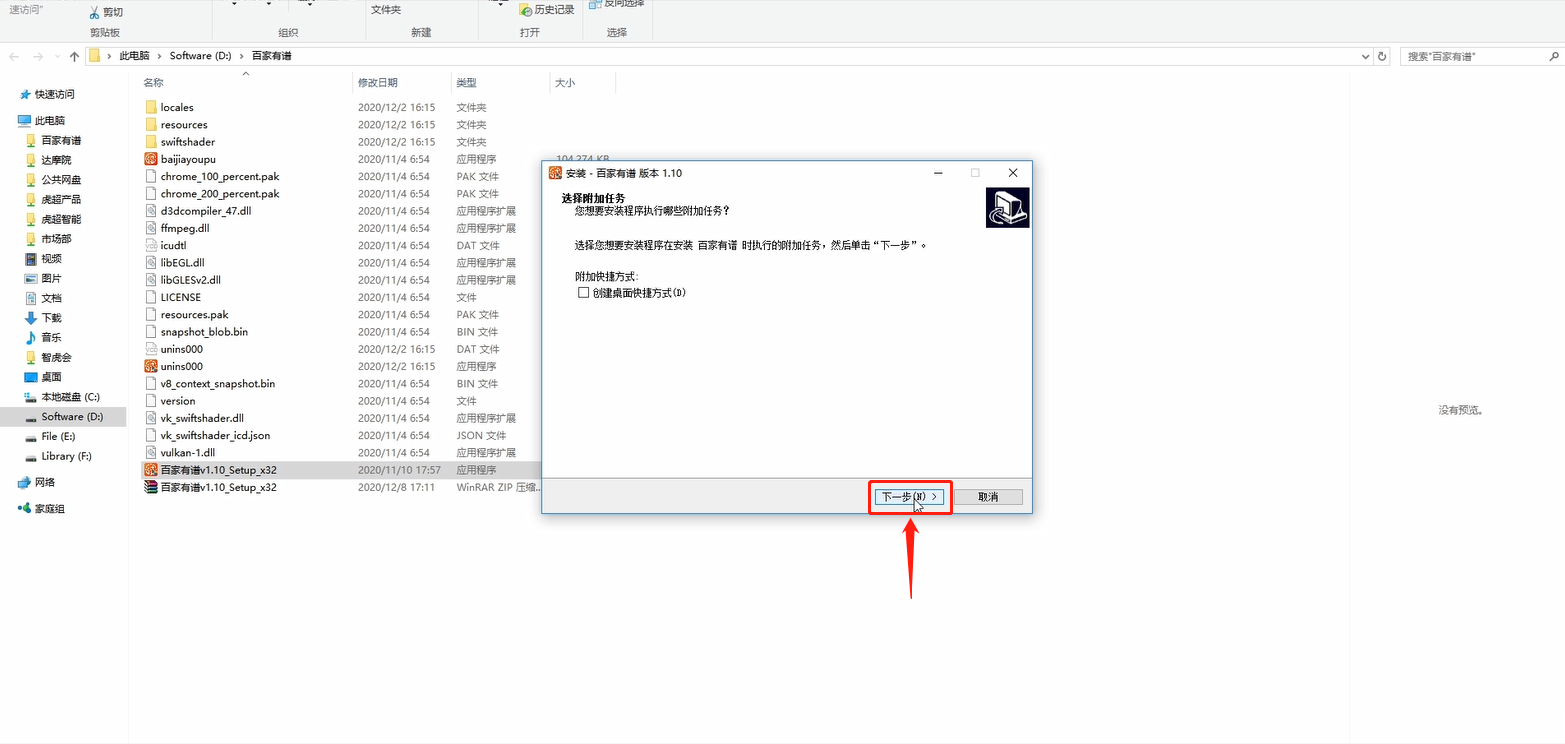Select 文档 in navigation pane
1565x744 pixels.
pos(51,298)
